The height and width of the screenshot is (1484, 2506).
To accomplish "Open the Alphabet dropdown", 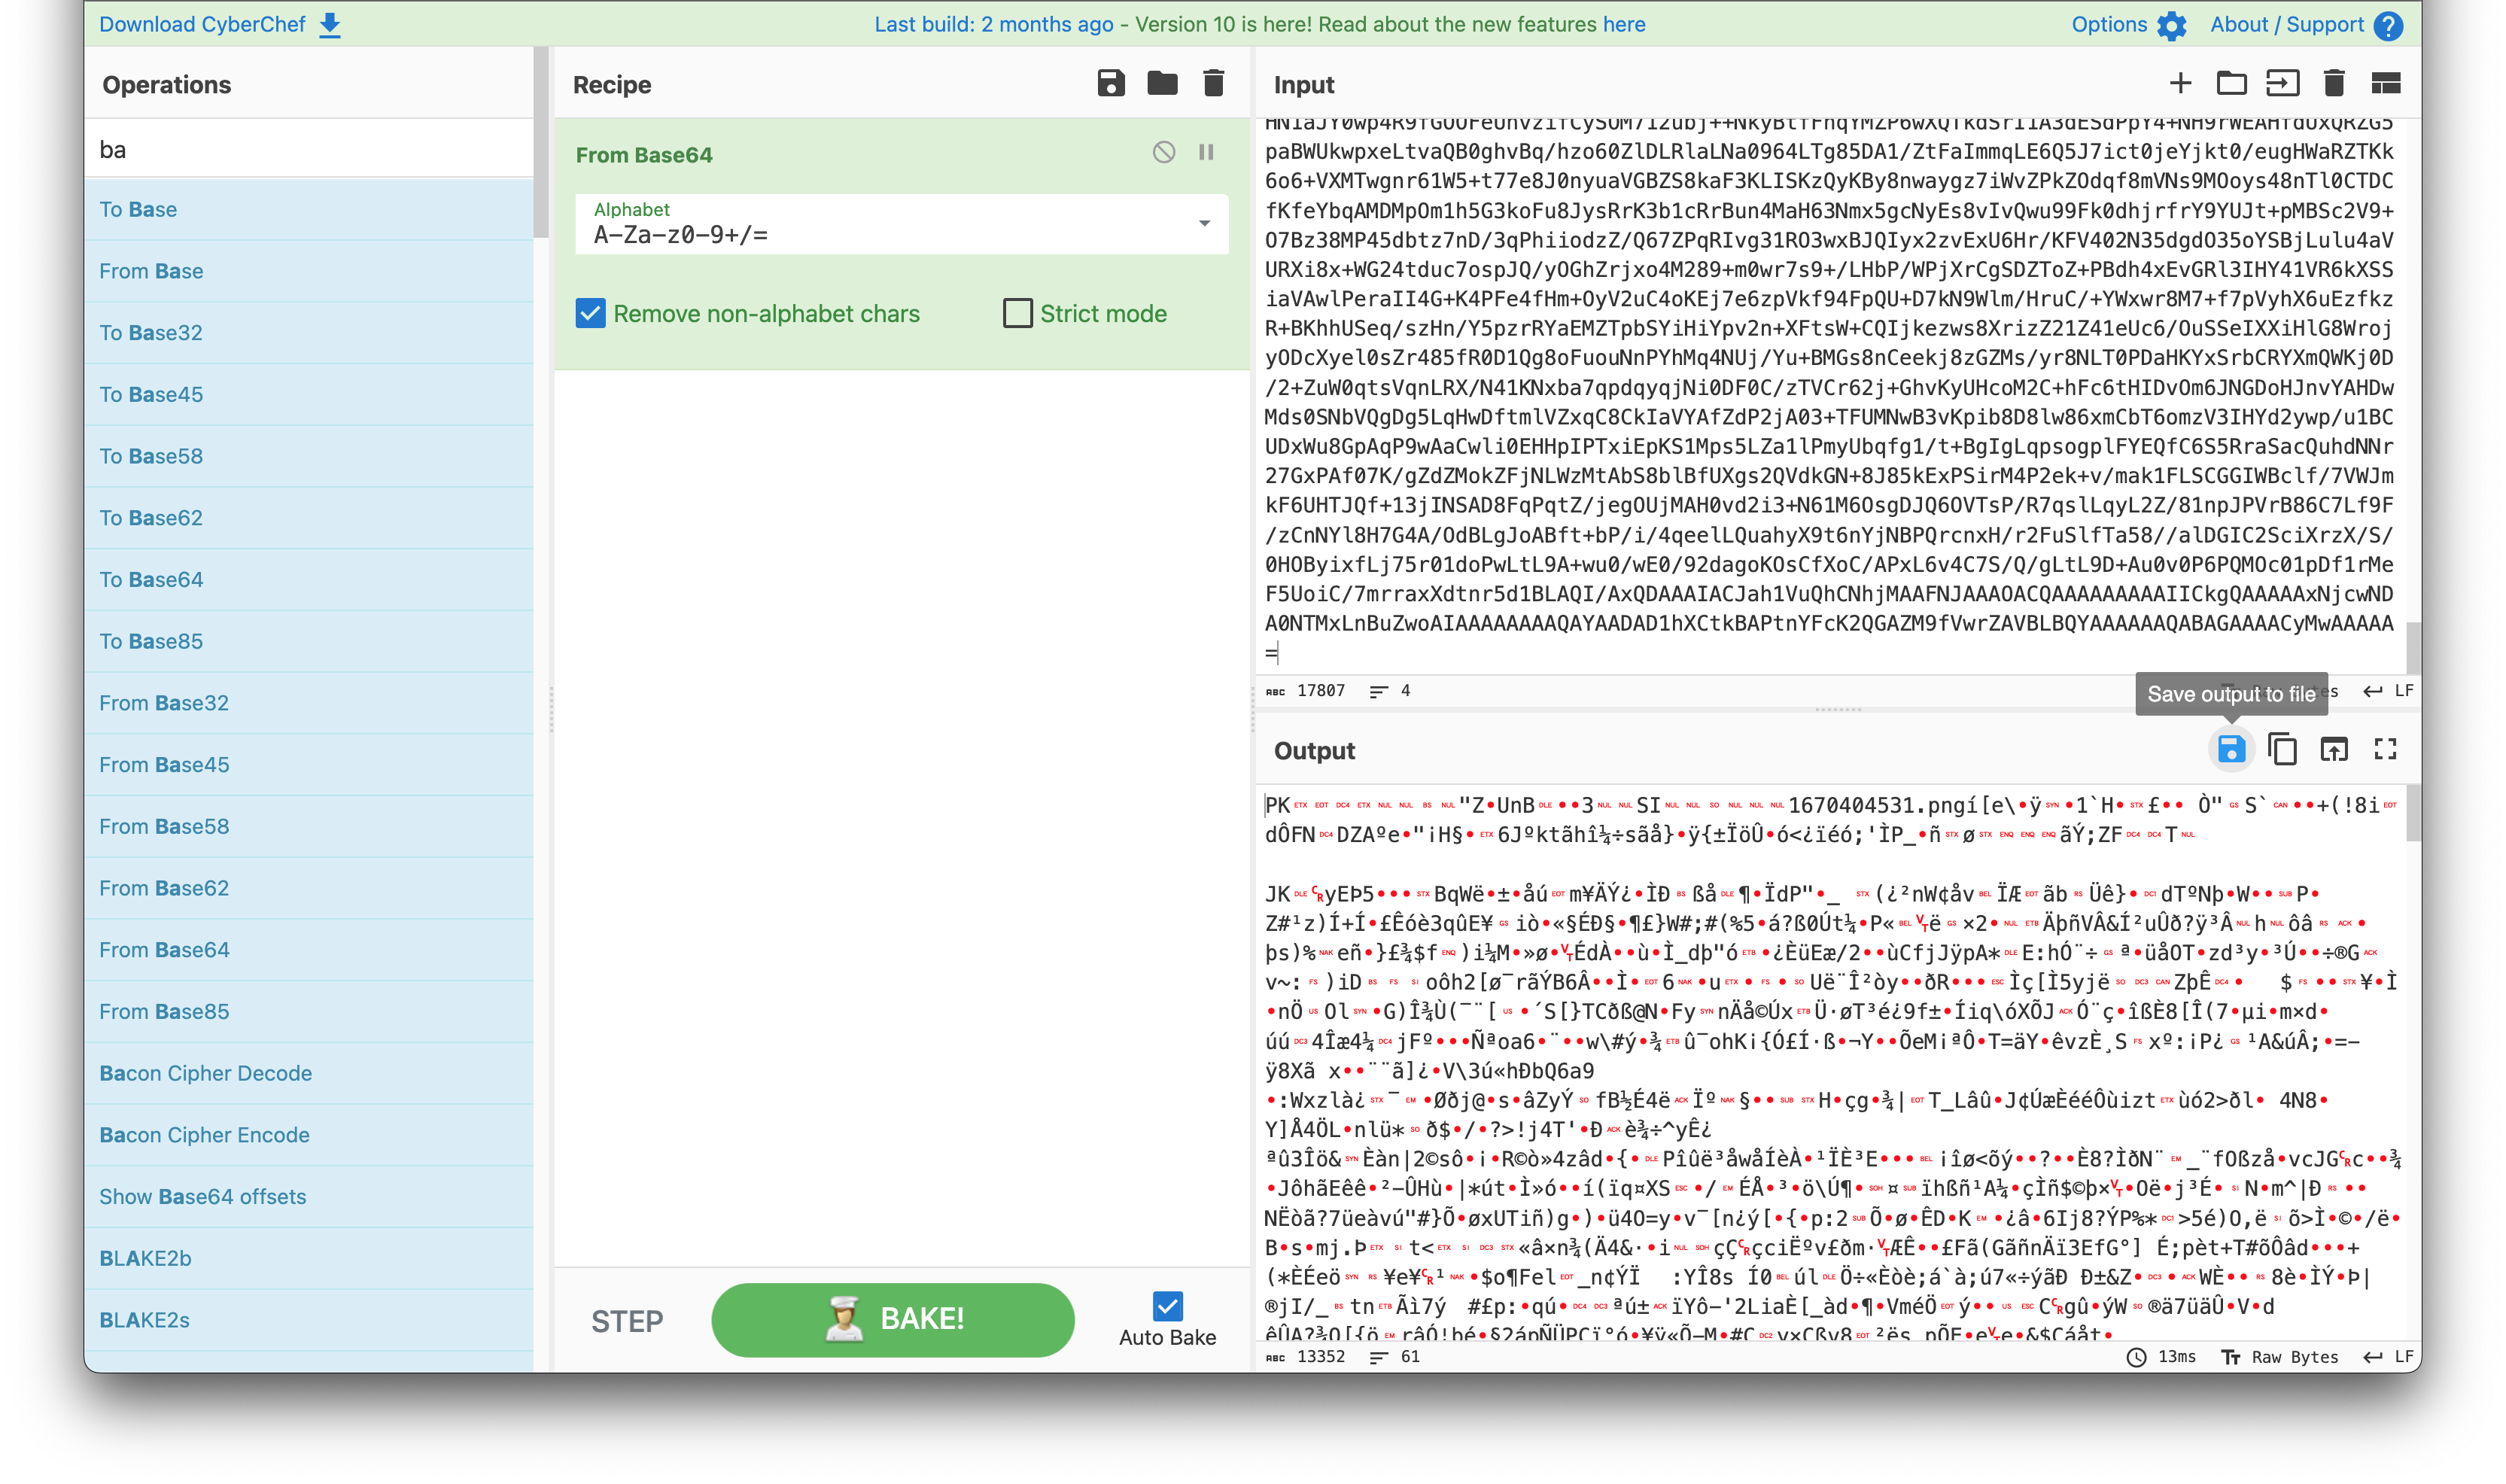I will pyautogui.click(x=1204, y=223).
